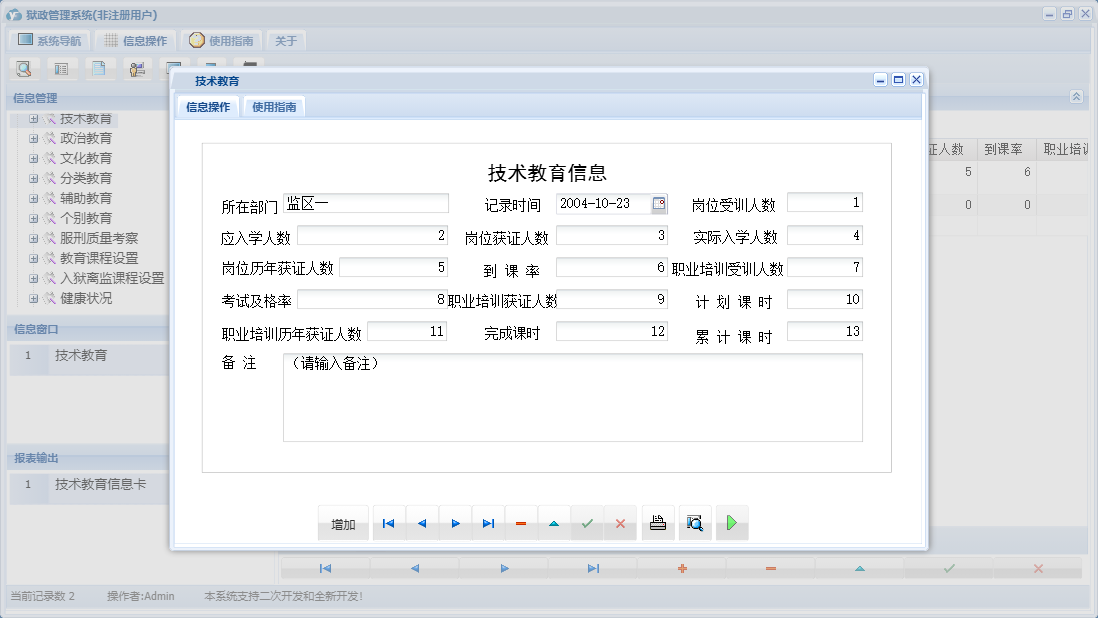Open the new document icon on the main toolbar
This screenshot has height=618, width=1098.
click(x=98, y=68)
